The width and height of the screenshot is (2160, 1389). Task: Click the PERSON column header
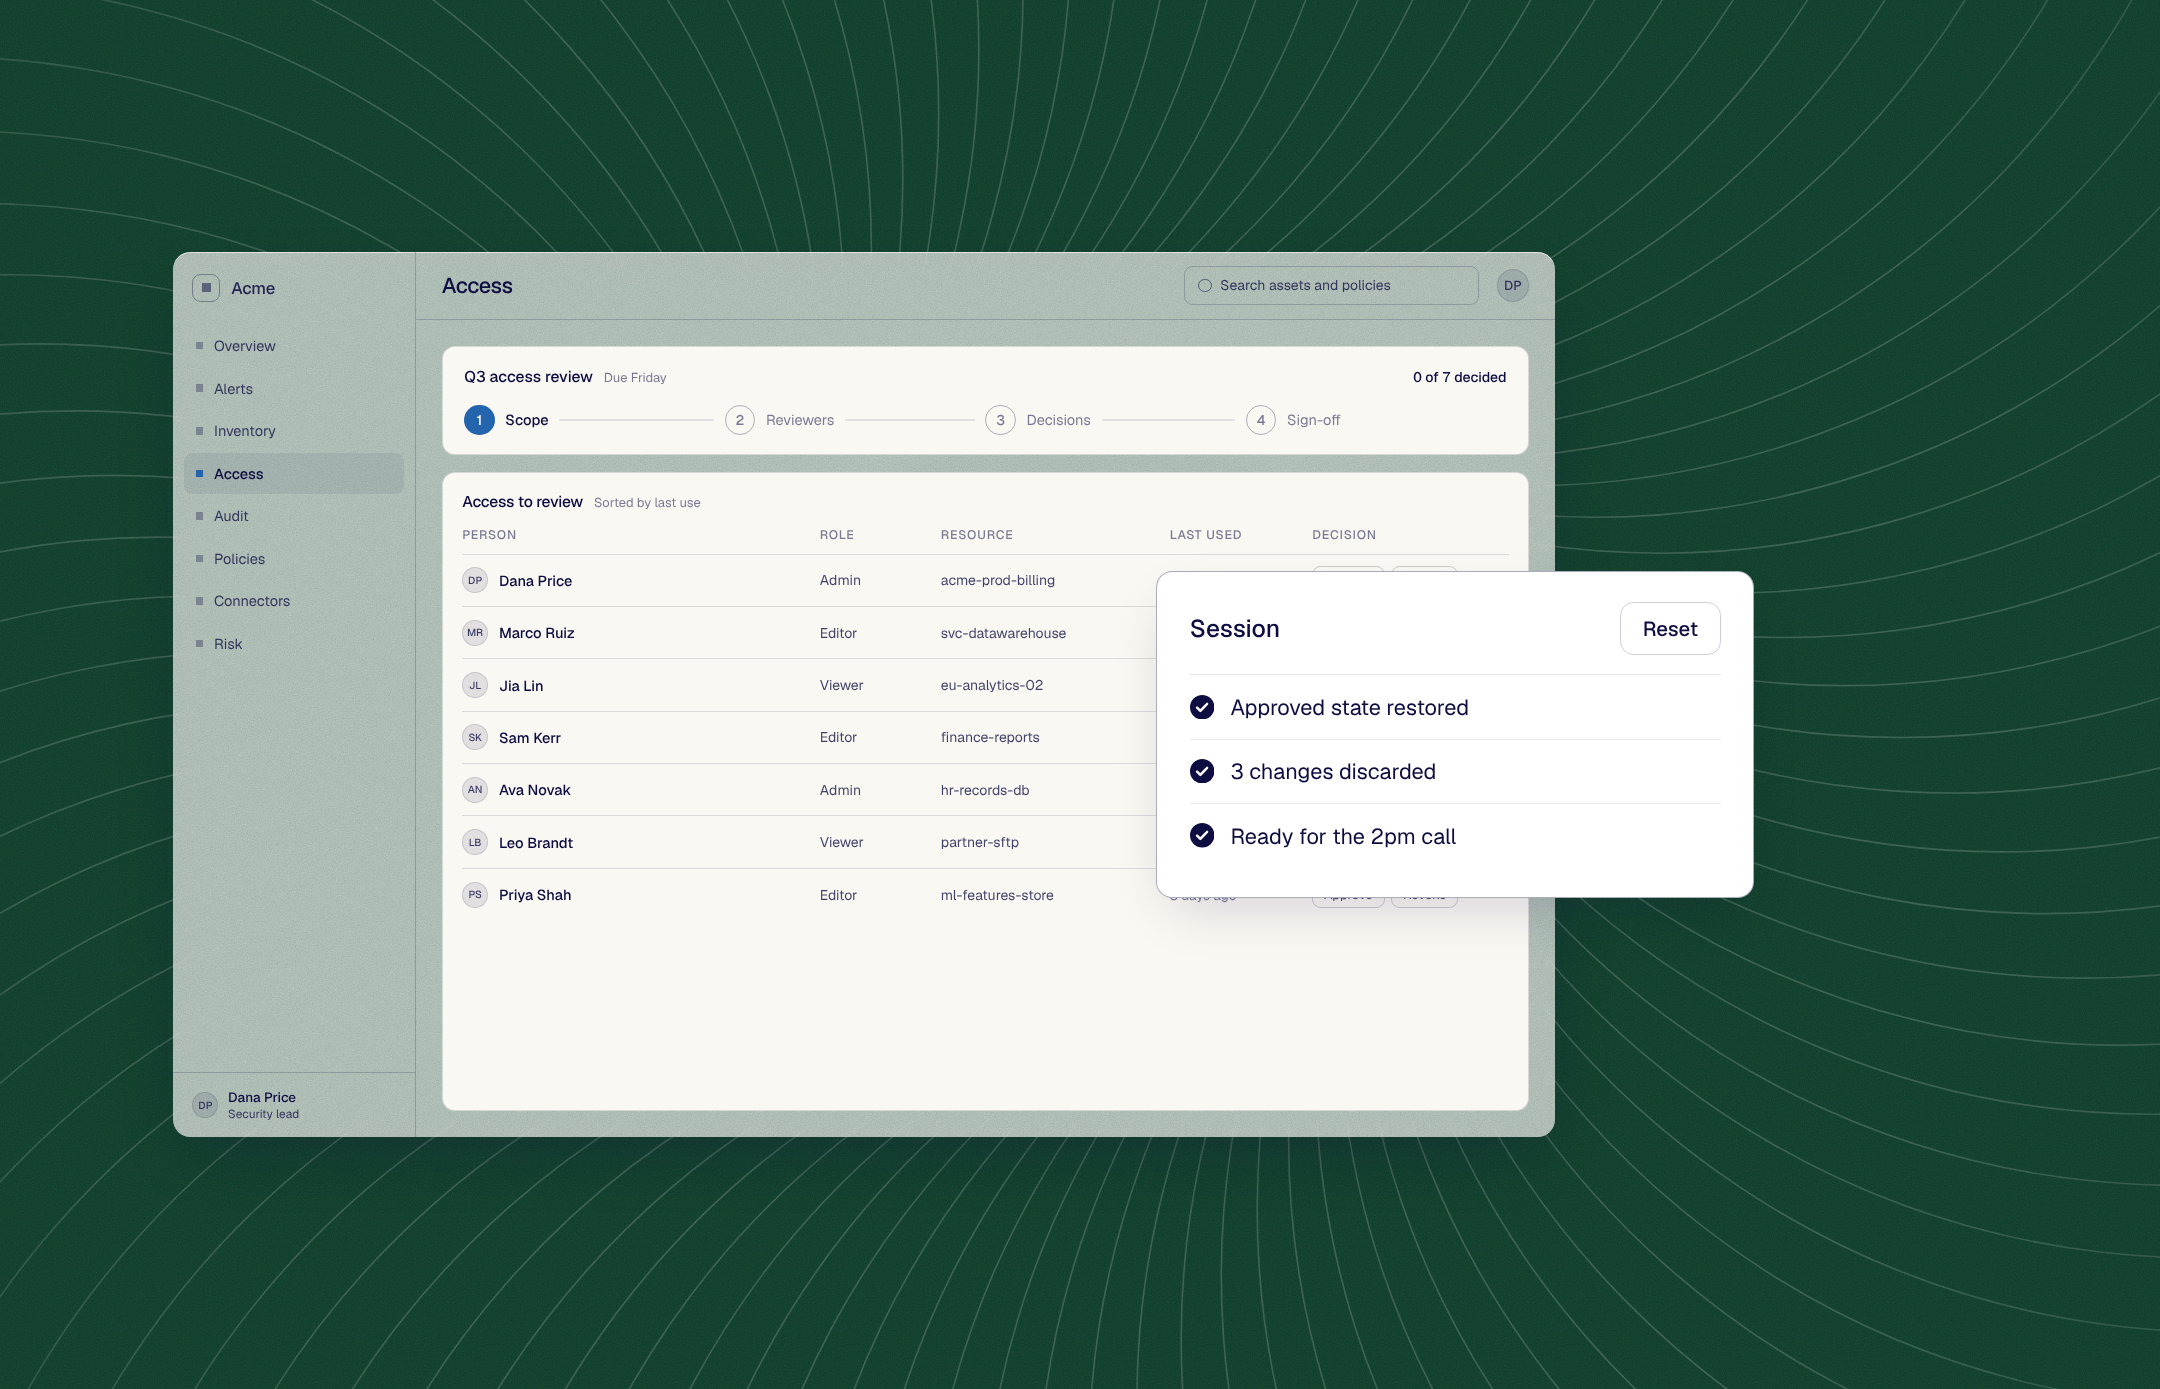click(x=489, y=535)
